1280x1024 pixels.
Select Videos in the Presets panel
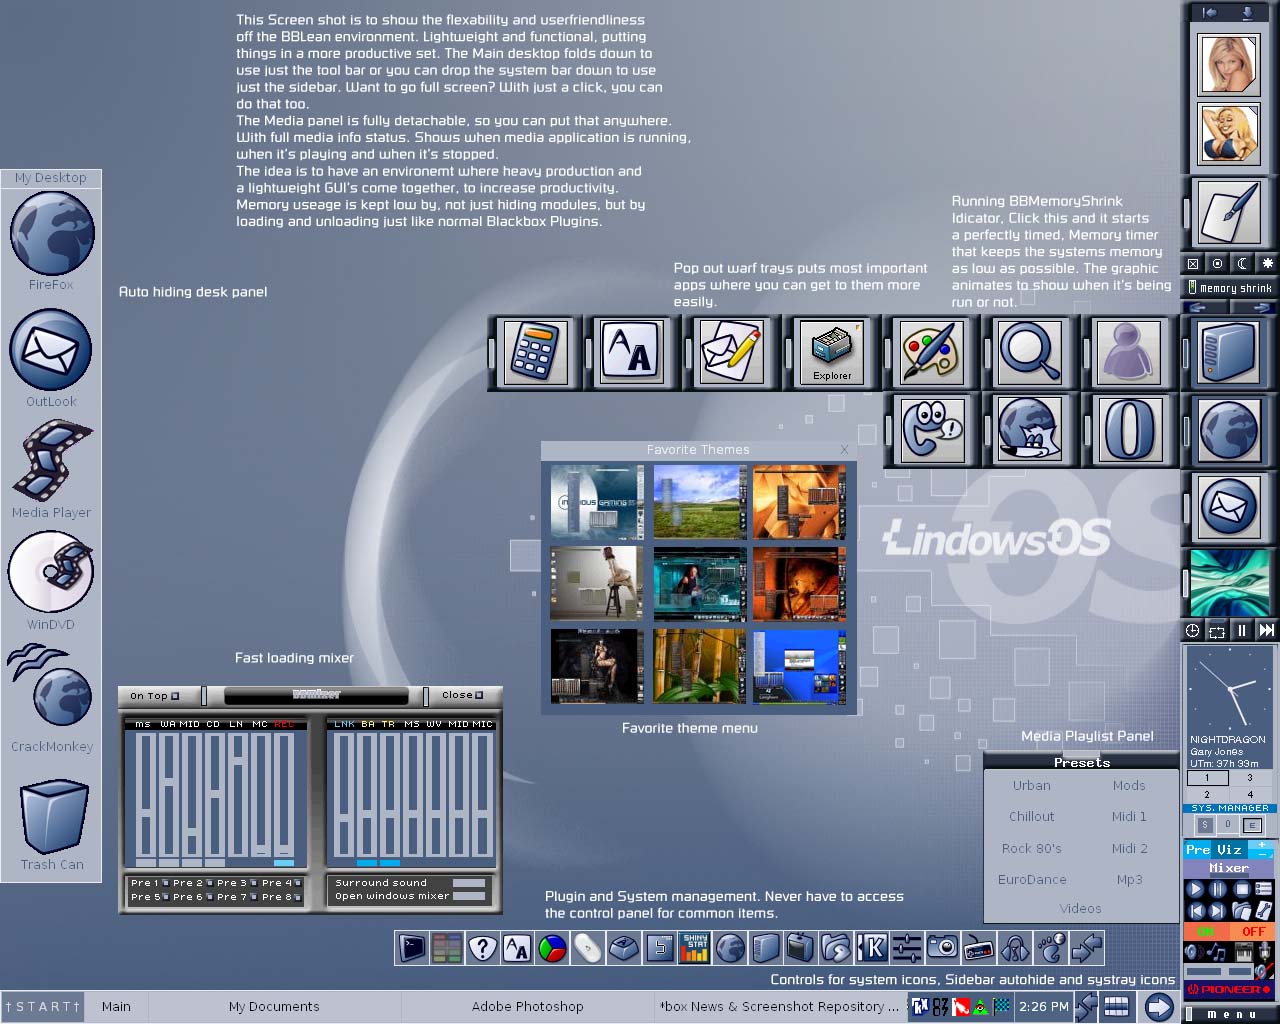tap(1080, 908)
